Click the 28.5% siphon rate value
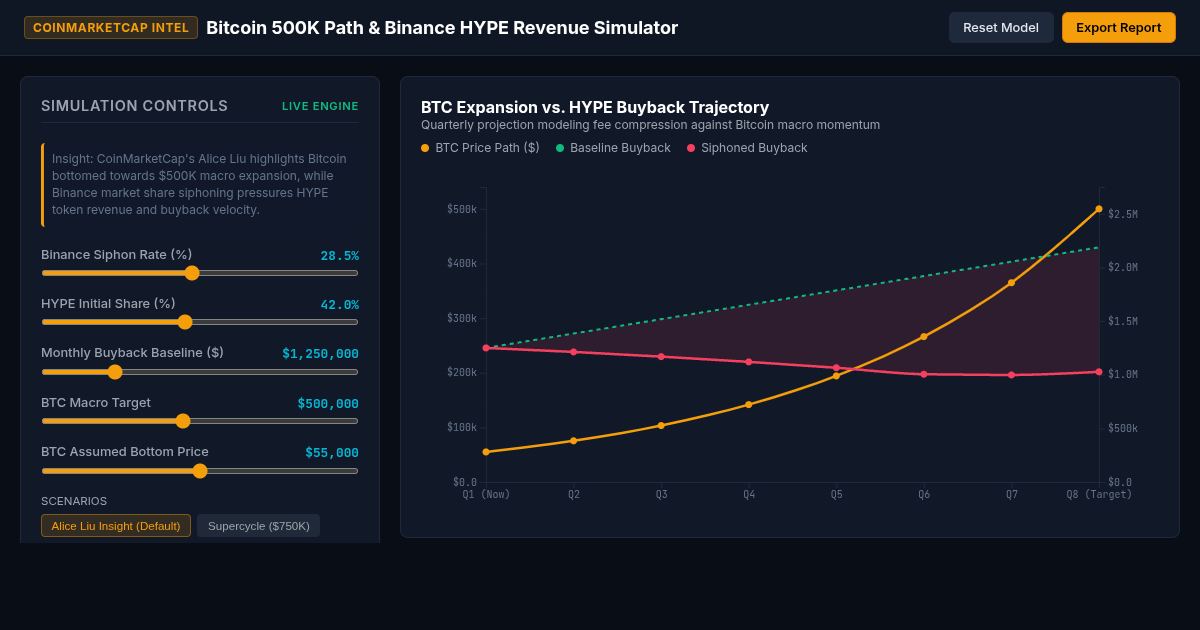 click(x=339, y=256)
